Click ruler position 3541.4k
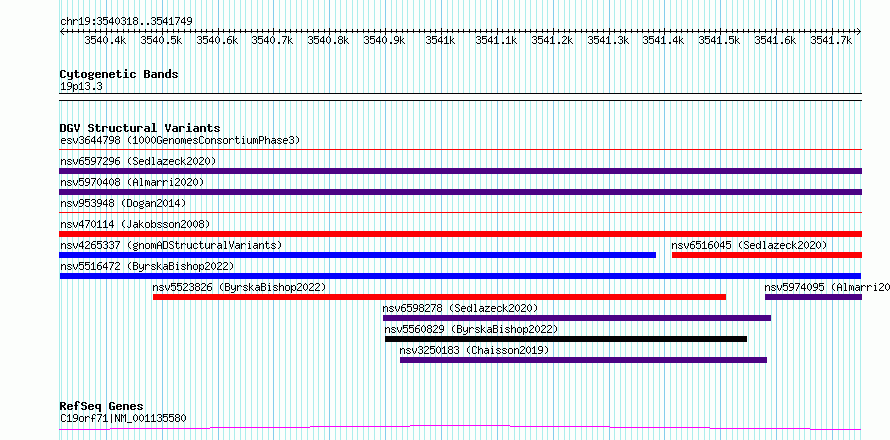Viewport: 890px width, 440px height. [x=664, y=40]
